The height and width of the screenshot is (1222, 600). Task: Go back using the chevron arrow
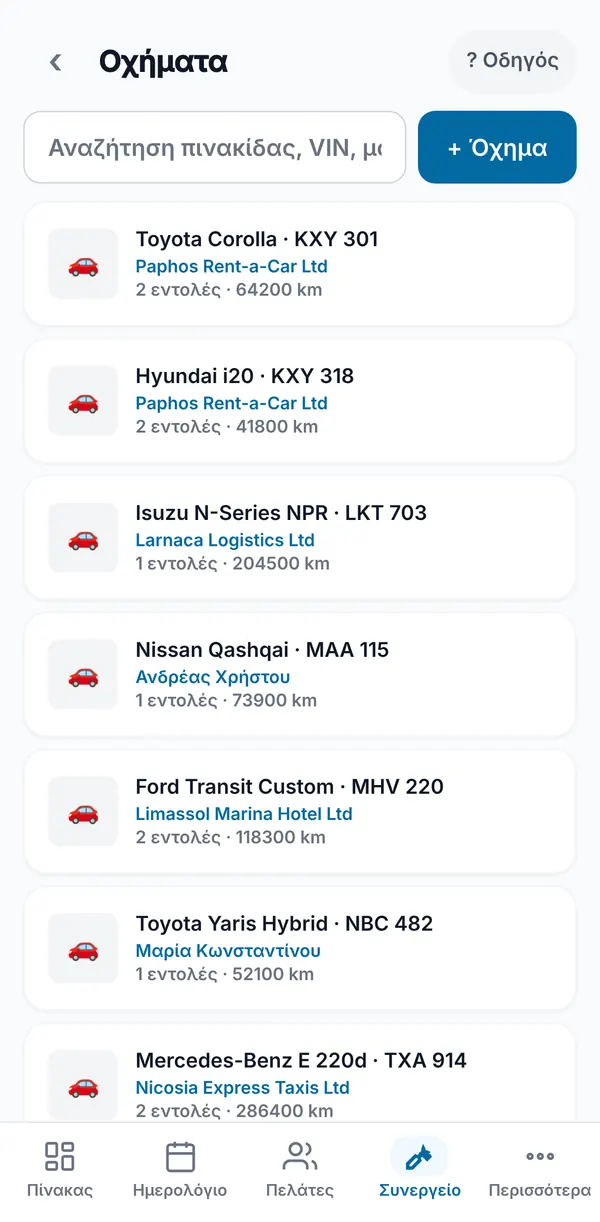tap(56, 62)
